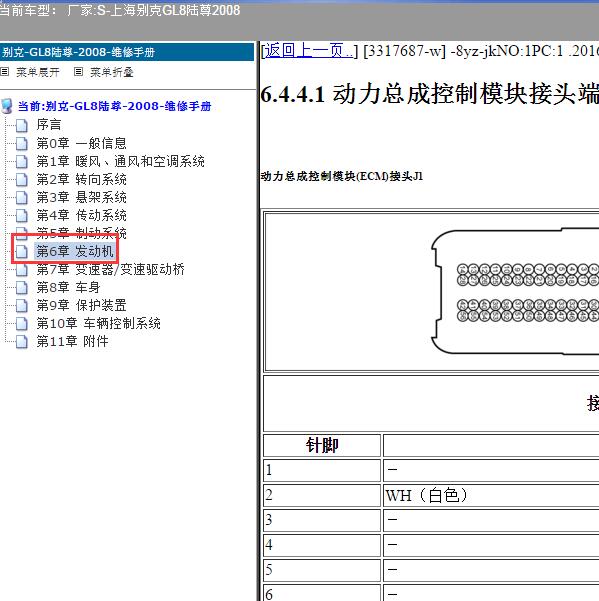599x601 pixels.
Task: Open chapter 第7章 变速器/变速驱动桥
Action: (x=110, y=270)
